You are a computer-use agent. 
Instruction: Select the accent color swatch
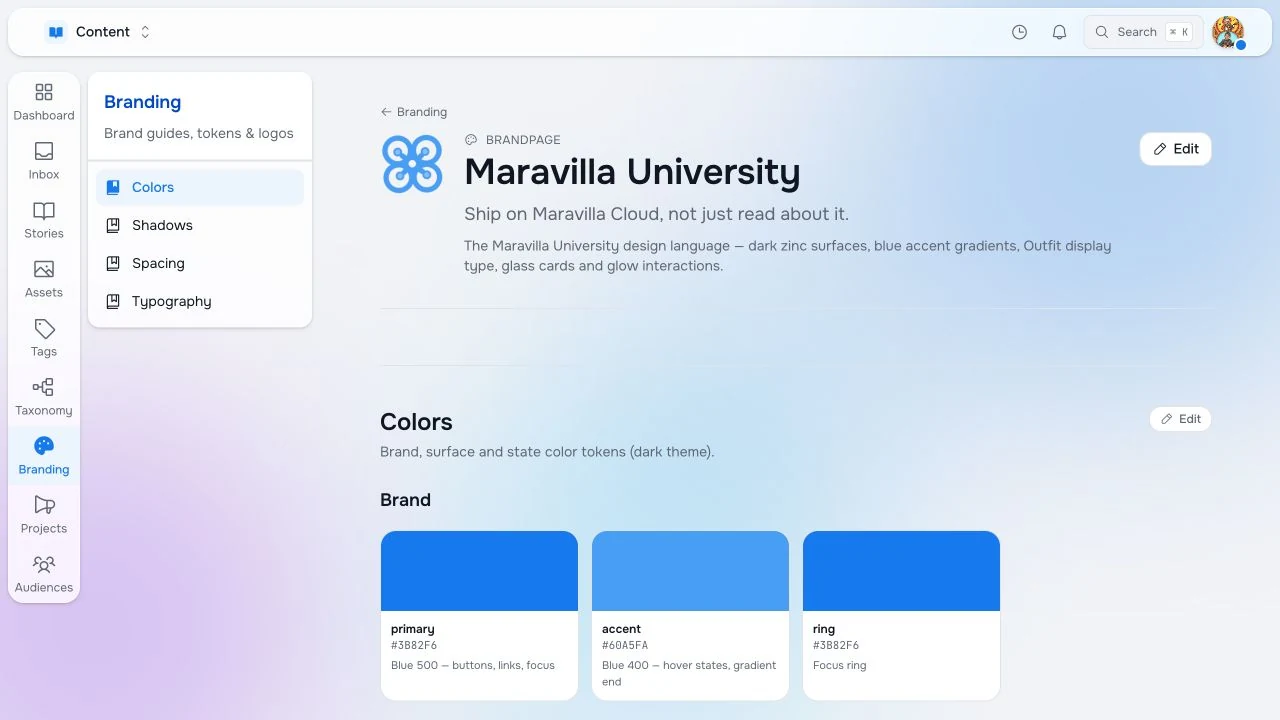tap(690, 571)
